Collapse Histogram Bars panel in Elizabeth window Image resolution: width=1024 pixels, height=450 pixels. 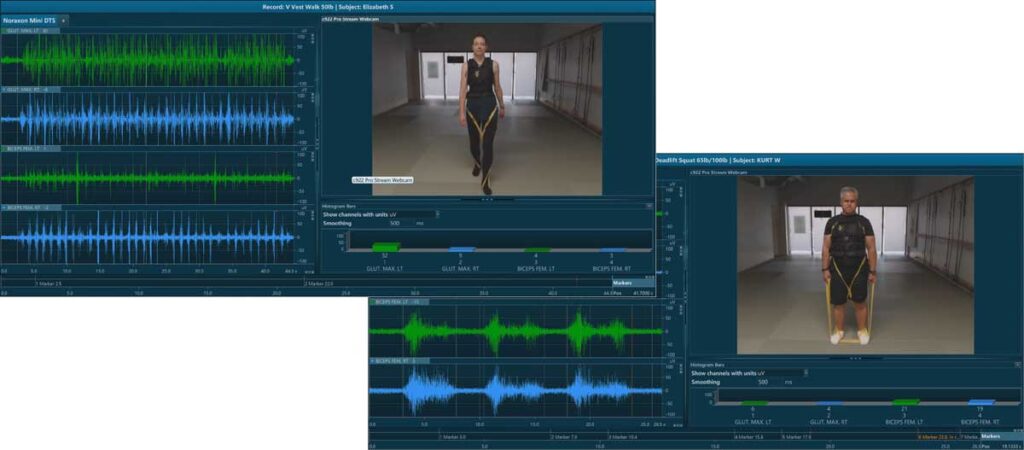(648, 206)
